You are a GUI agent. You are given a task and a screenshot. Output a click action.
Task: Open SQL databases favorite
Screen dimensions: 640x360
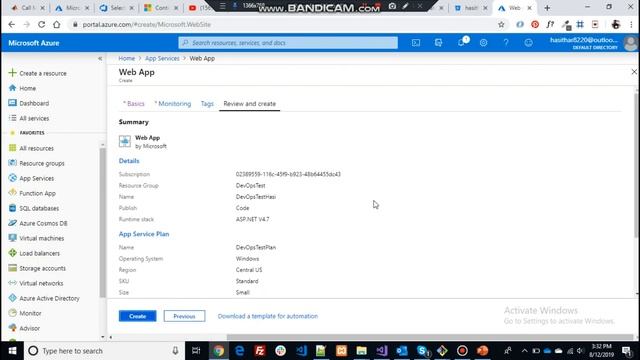(x=33, y=208)
